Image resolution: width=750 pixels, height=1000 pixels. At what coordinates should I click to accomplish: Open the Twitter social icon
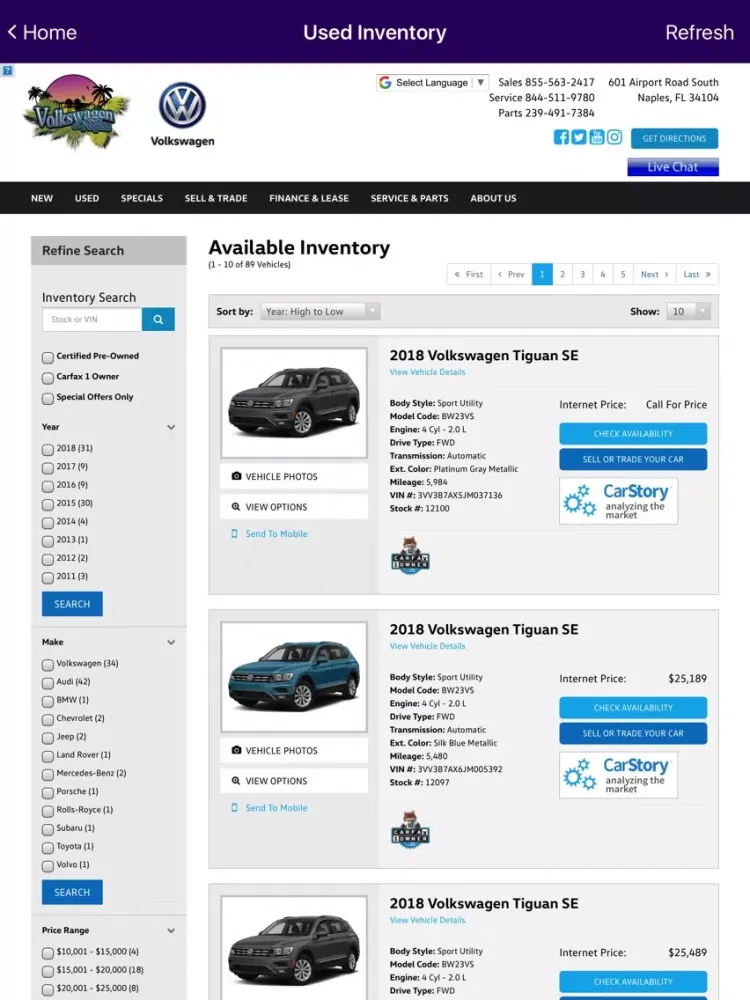click(x=578, y=137)
